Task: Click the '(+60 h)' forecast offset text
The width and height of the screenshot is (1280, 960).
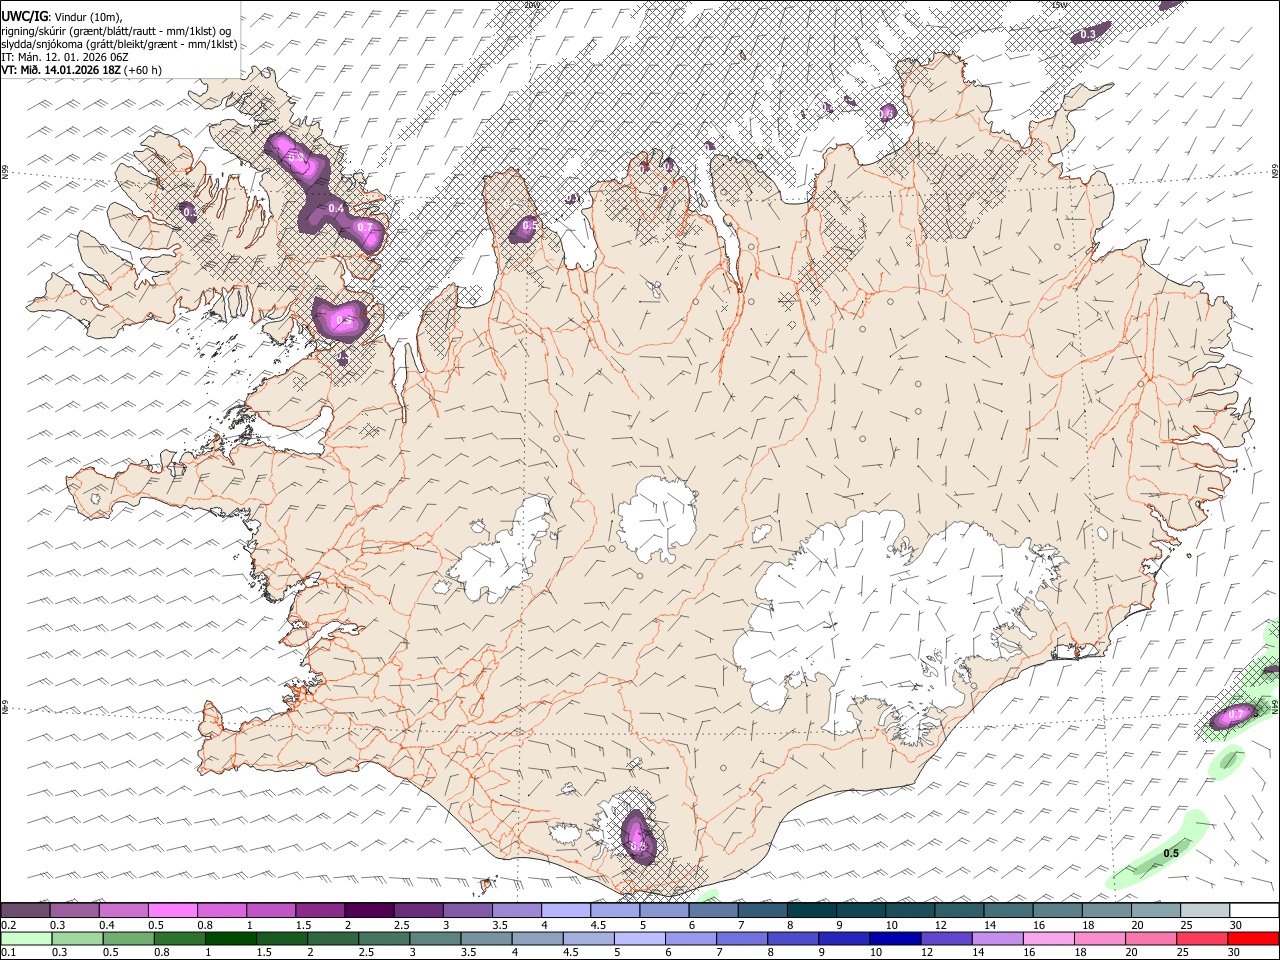Action: pos(143,70)
